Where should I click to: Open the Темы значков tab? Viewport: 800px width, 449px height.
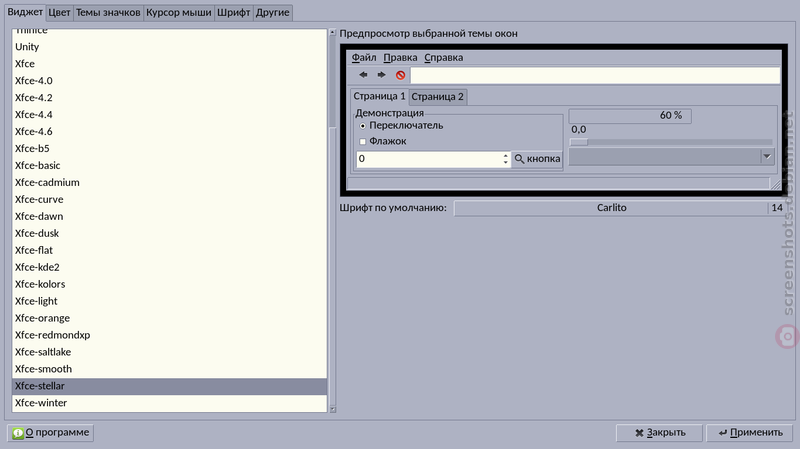pos(108,12)
